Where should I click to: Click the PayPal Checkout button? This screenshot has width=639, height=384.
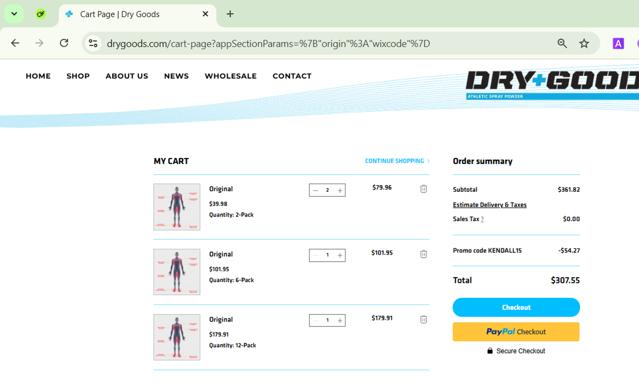point(516,332)
